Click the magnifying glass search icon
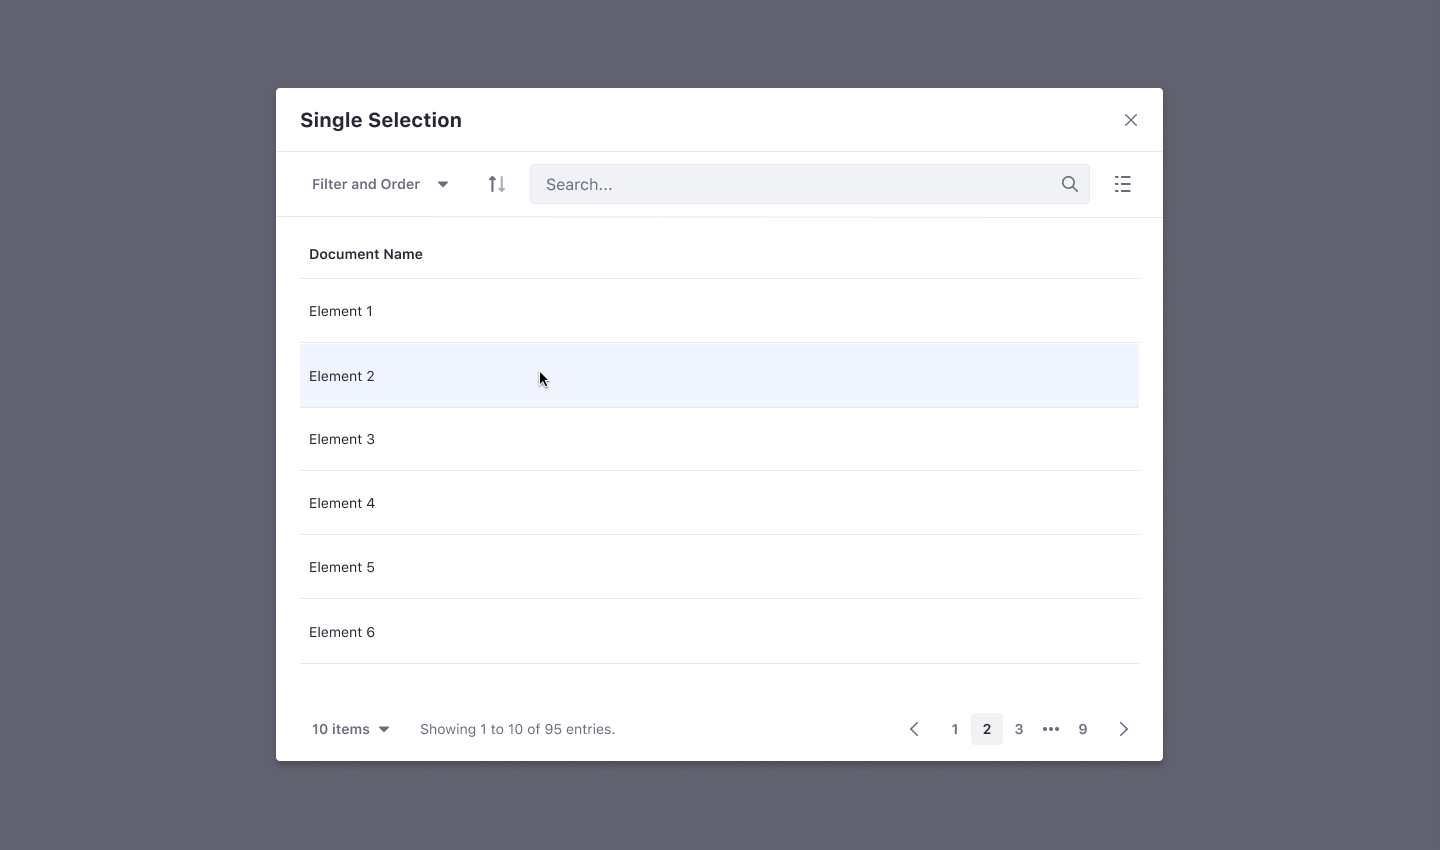The height and width of the screenshot is (850, 1440). [1069, 184]
